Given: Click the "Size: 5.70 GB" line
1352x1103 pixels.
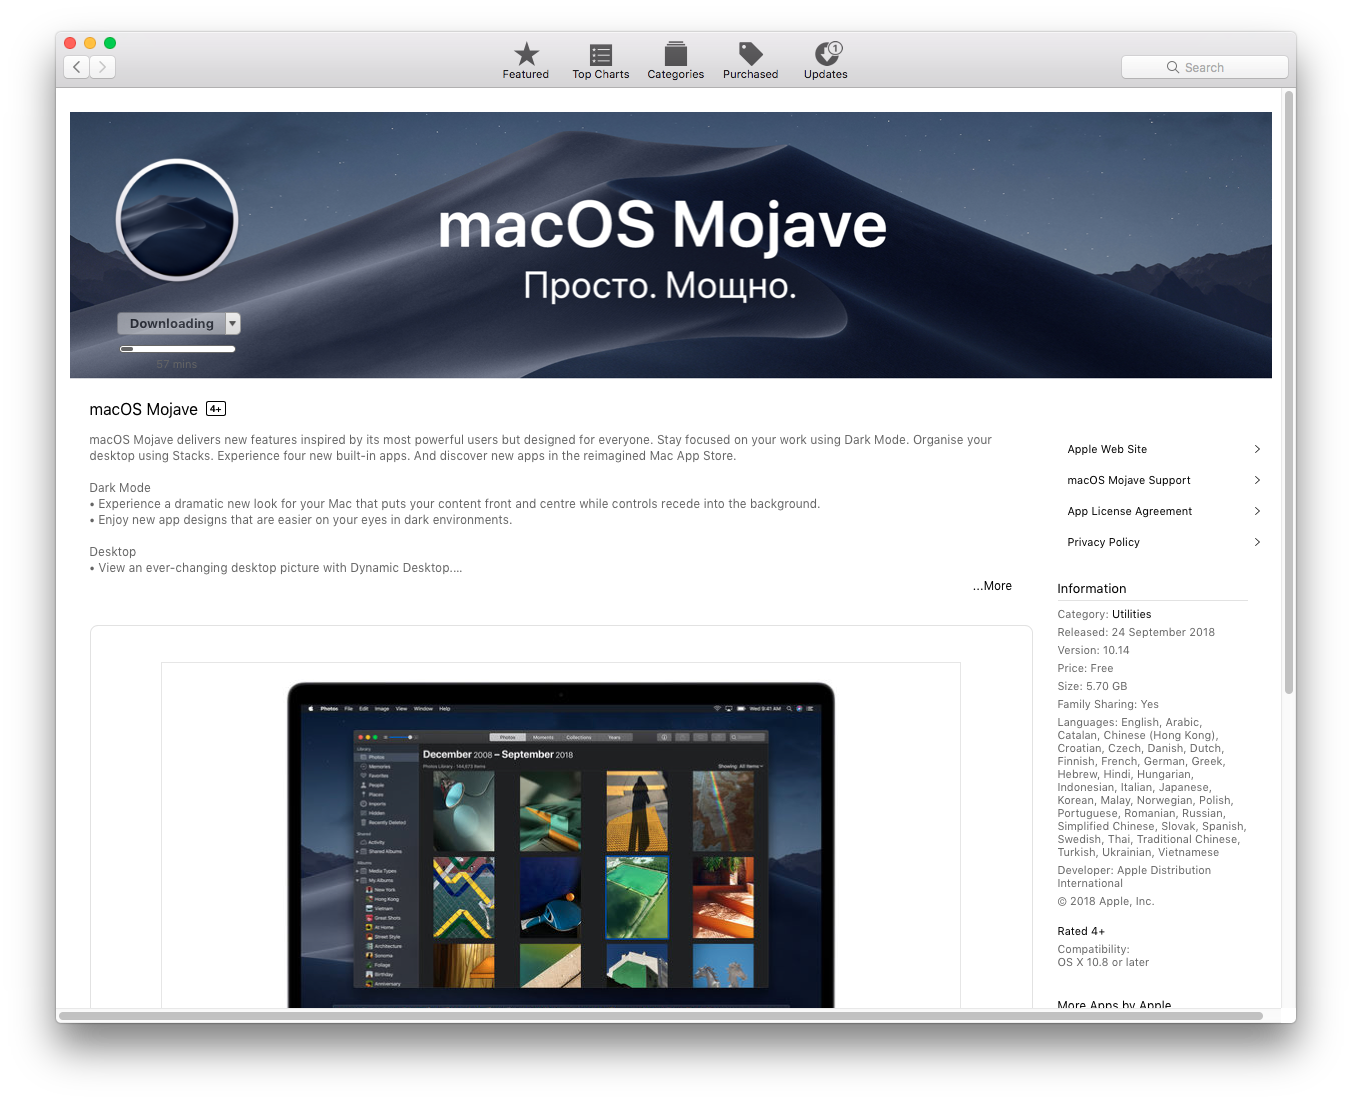Looking at the screenshot, I should point(1092,686).
